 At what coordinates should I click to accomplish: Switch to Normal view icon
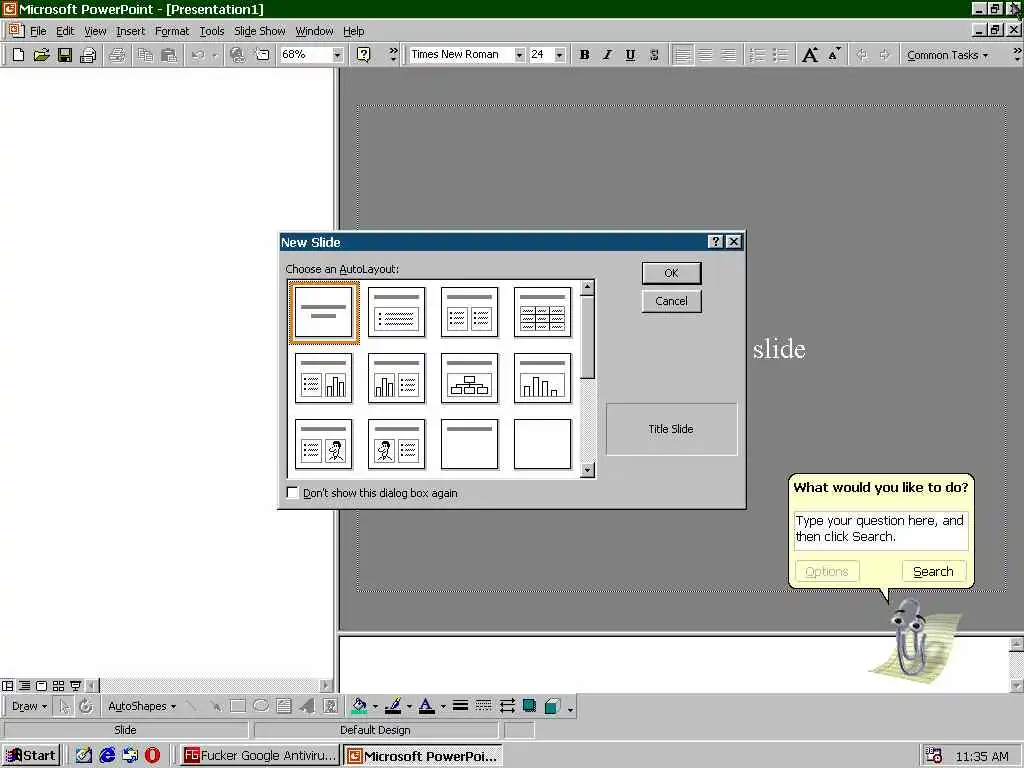click(x=8, y=686)
